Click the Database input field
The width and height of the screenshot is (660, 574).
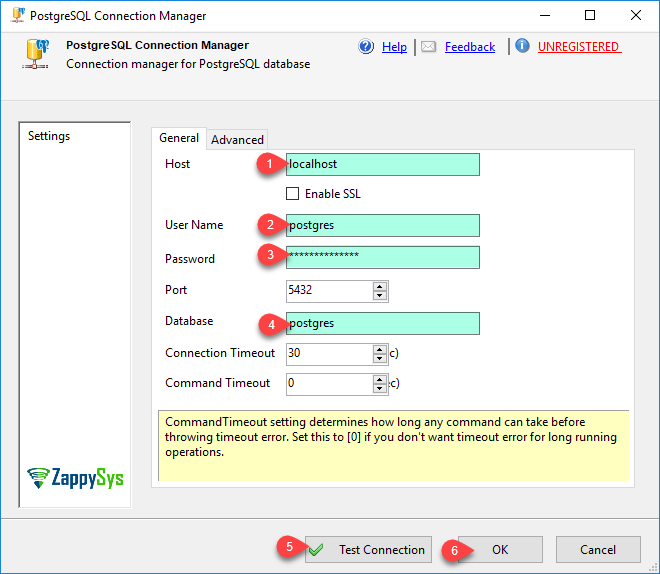click(383, 323)
